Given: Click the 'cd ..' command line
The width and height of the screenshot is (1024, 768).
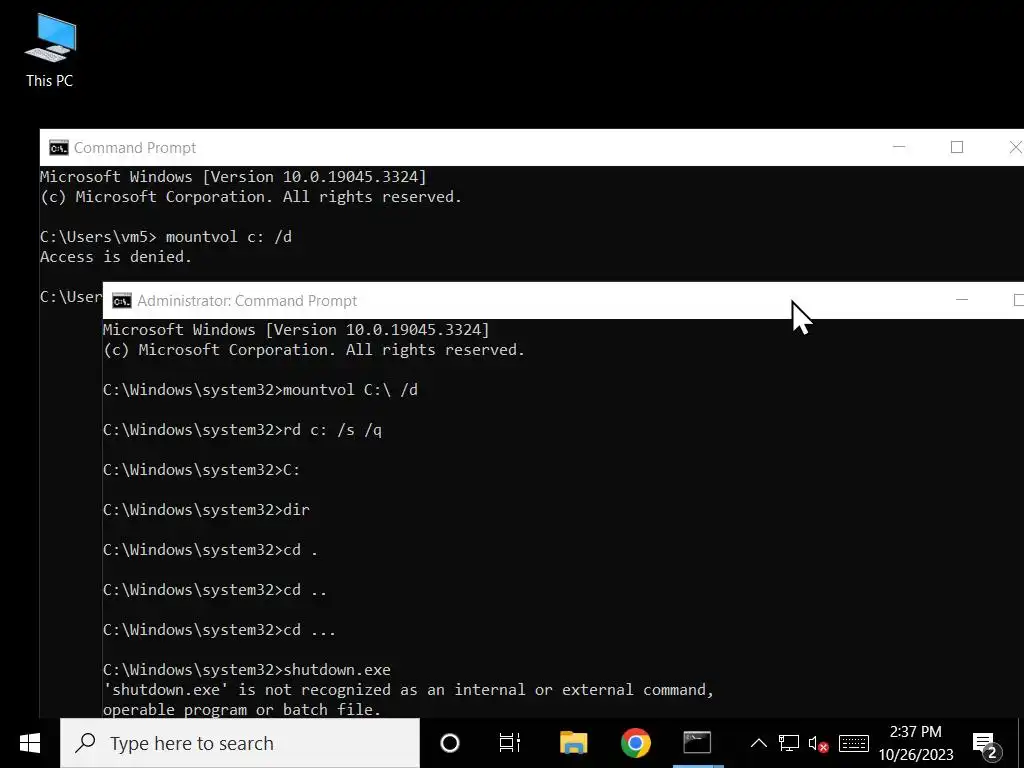Looking at the screenshot, I should 215,590.
